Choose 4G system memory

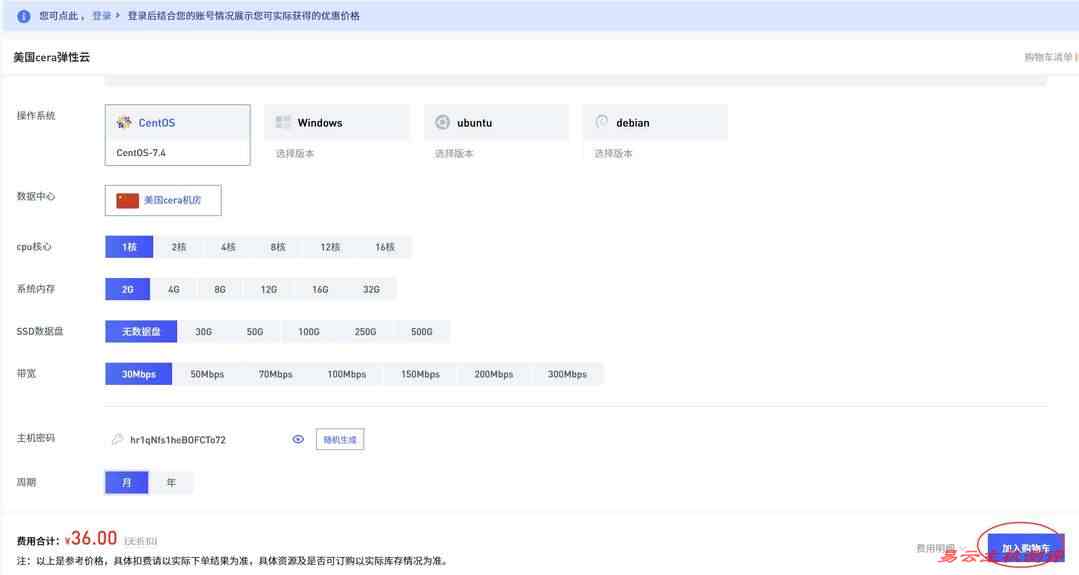173,290
